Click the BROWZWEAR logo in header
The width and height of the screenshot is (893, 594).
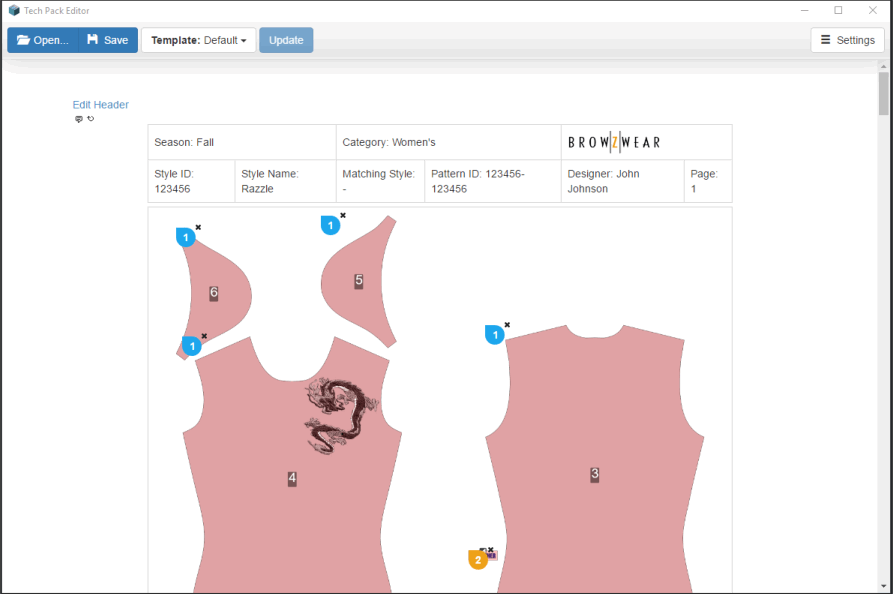pos(614,142)
